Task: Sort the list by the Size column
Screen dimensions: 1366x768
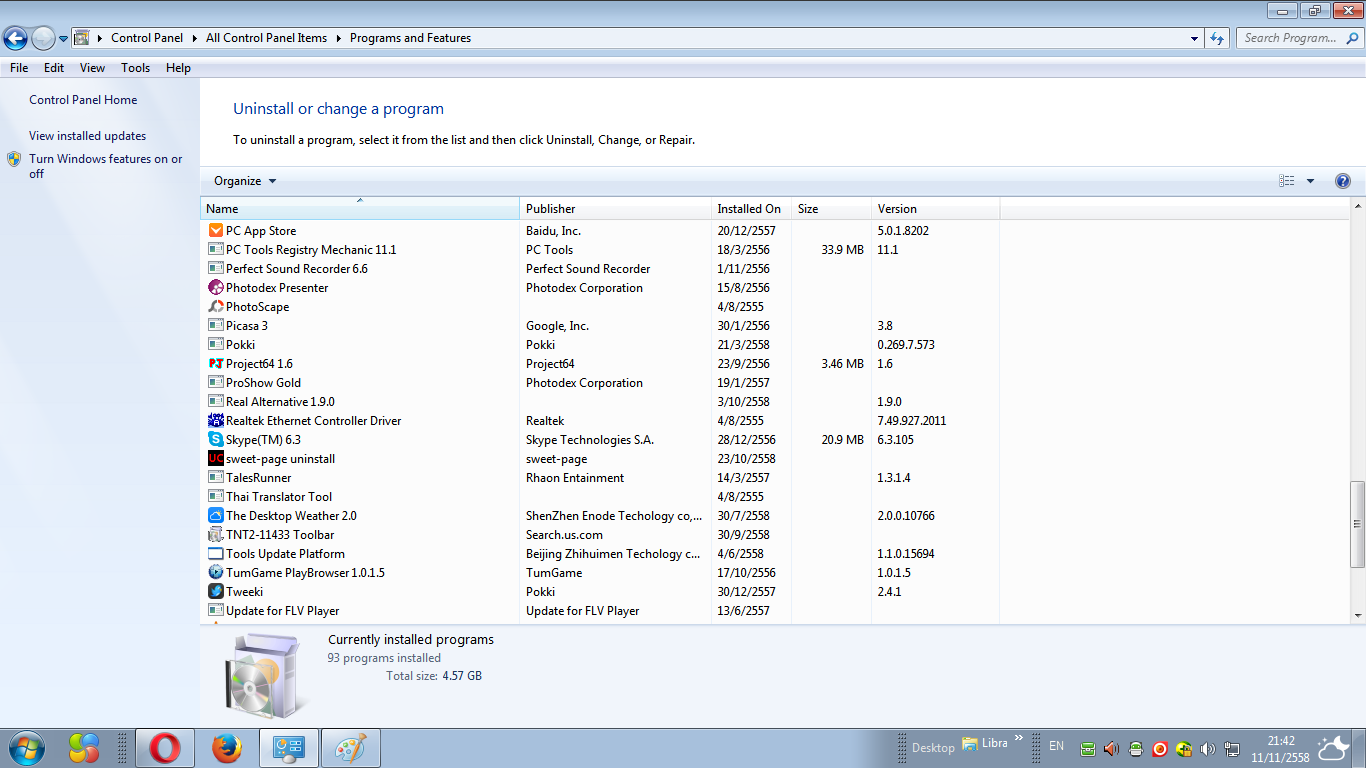Action: point(831,208)
